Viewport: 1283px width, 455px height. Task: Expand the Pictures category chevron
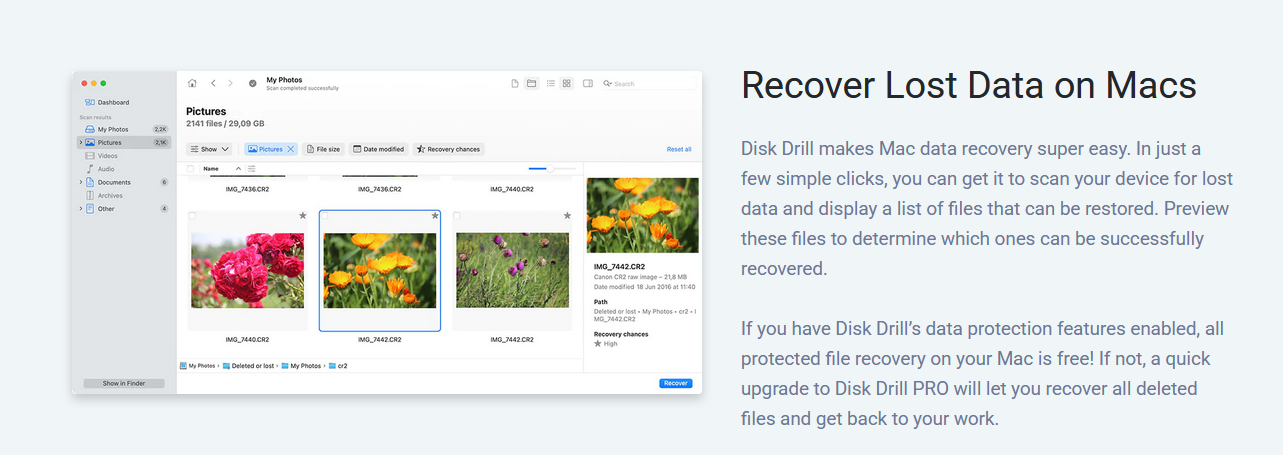click(81, 143)
